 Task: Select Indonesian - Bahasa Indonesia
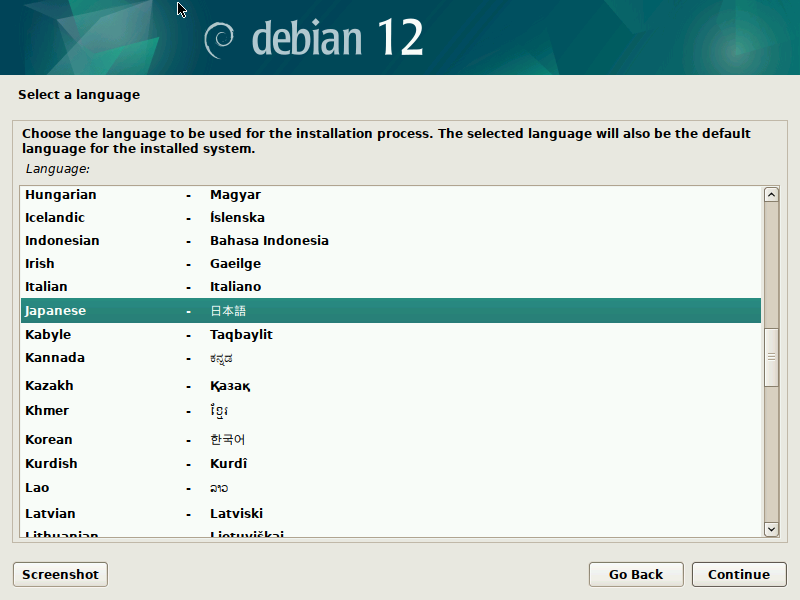391,241
